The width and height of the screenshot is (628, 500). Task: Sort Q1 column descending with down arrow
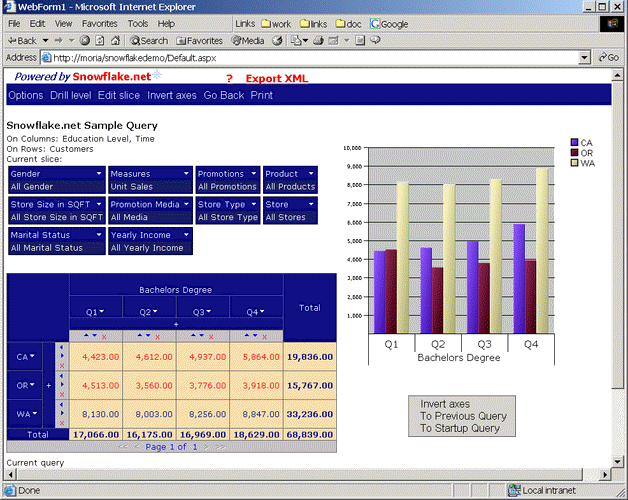pyautogui.click(x=95, y=336)
